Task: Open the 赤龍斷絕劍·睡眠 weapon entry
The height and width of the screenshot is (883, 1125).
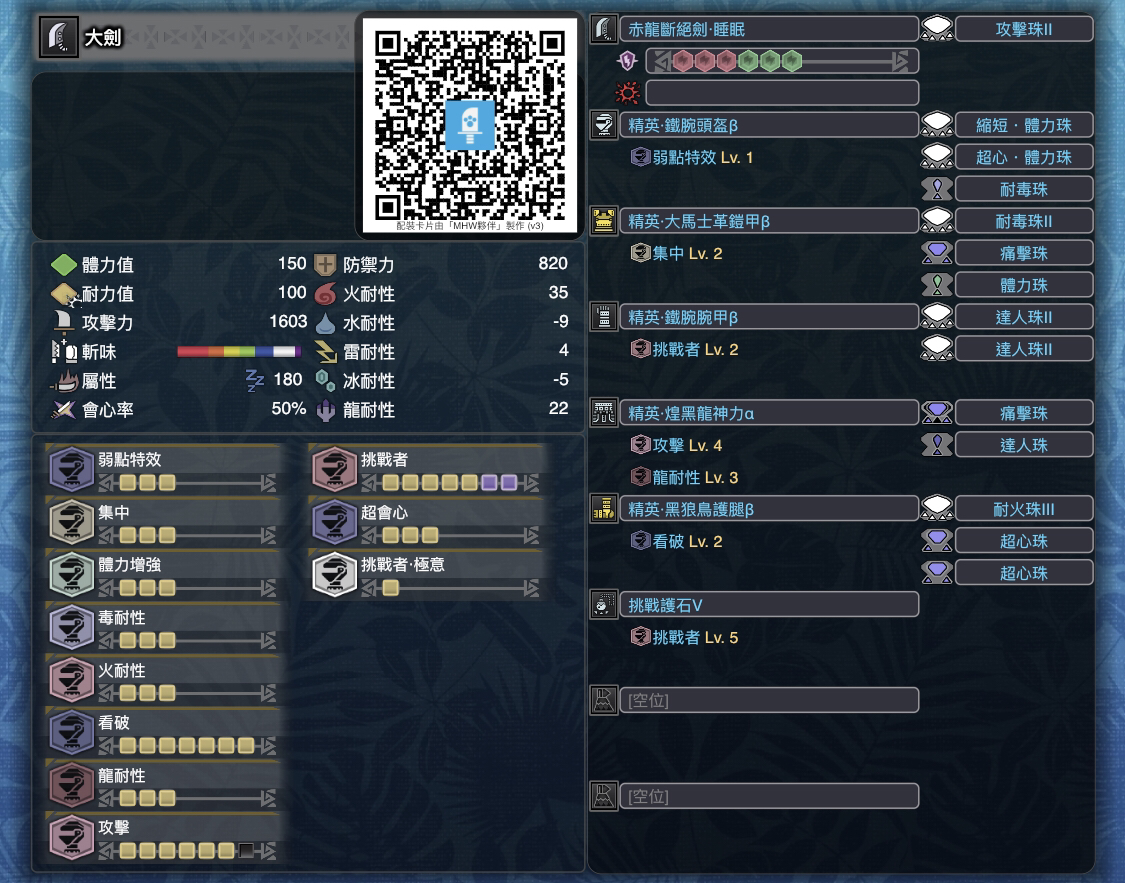Action: click(x=769, y=29)
